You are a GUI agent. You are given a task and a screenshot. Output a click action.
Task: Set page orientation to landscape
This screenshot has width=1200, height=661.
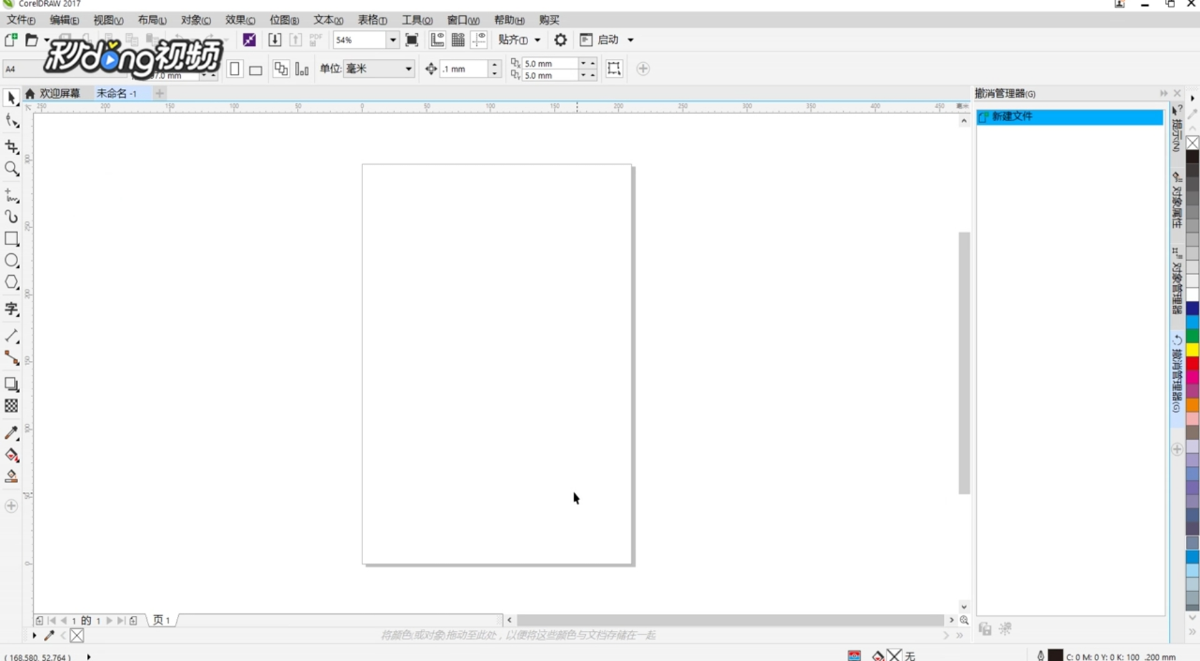pos(256,69)
